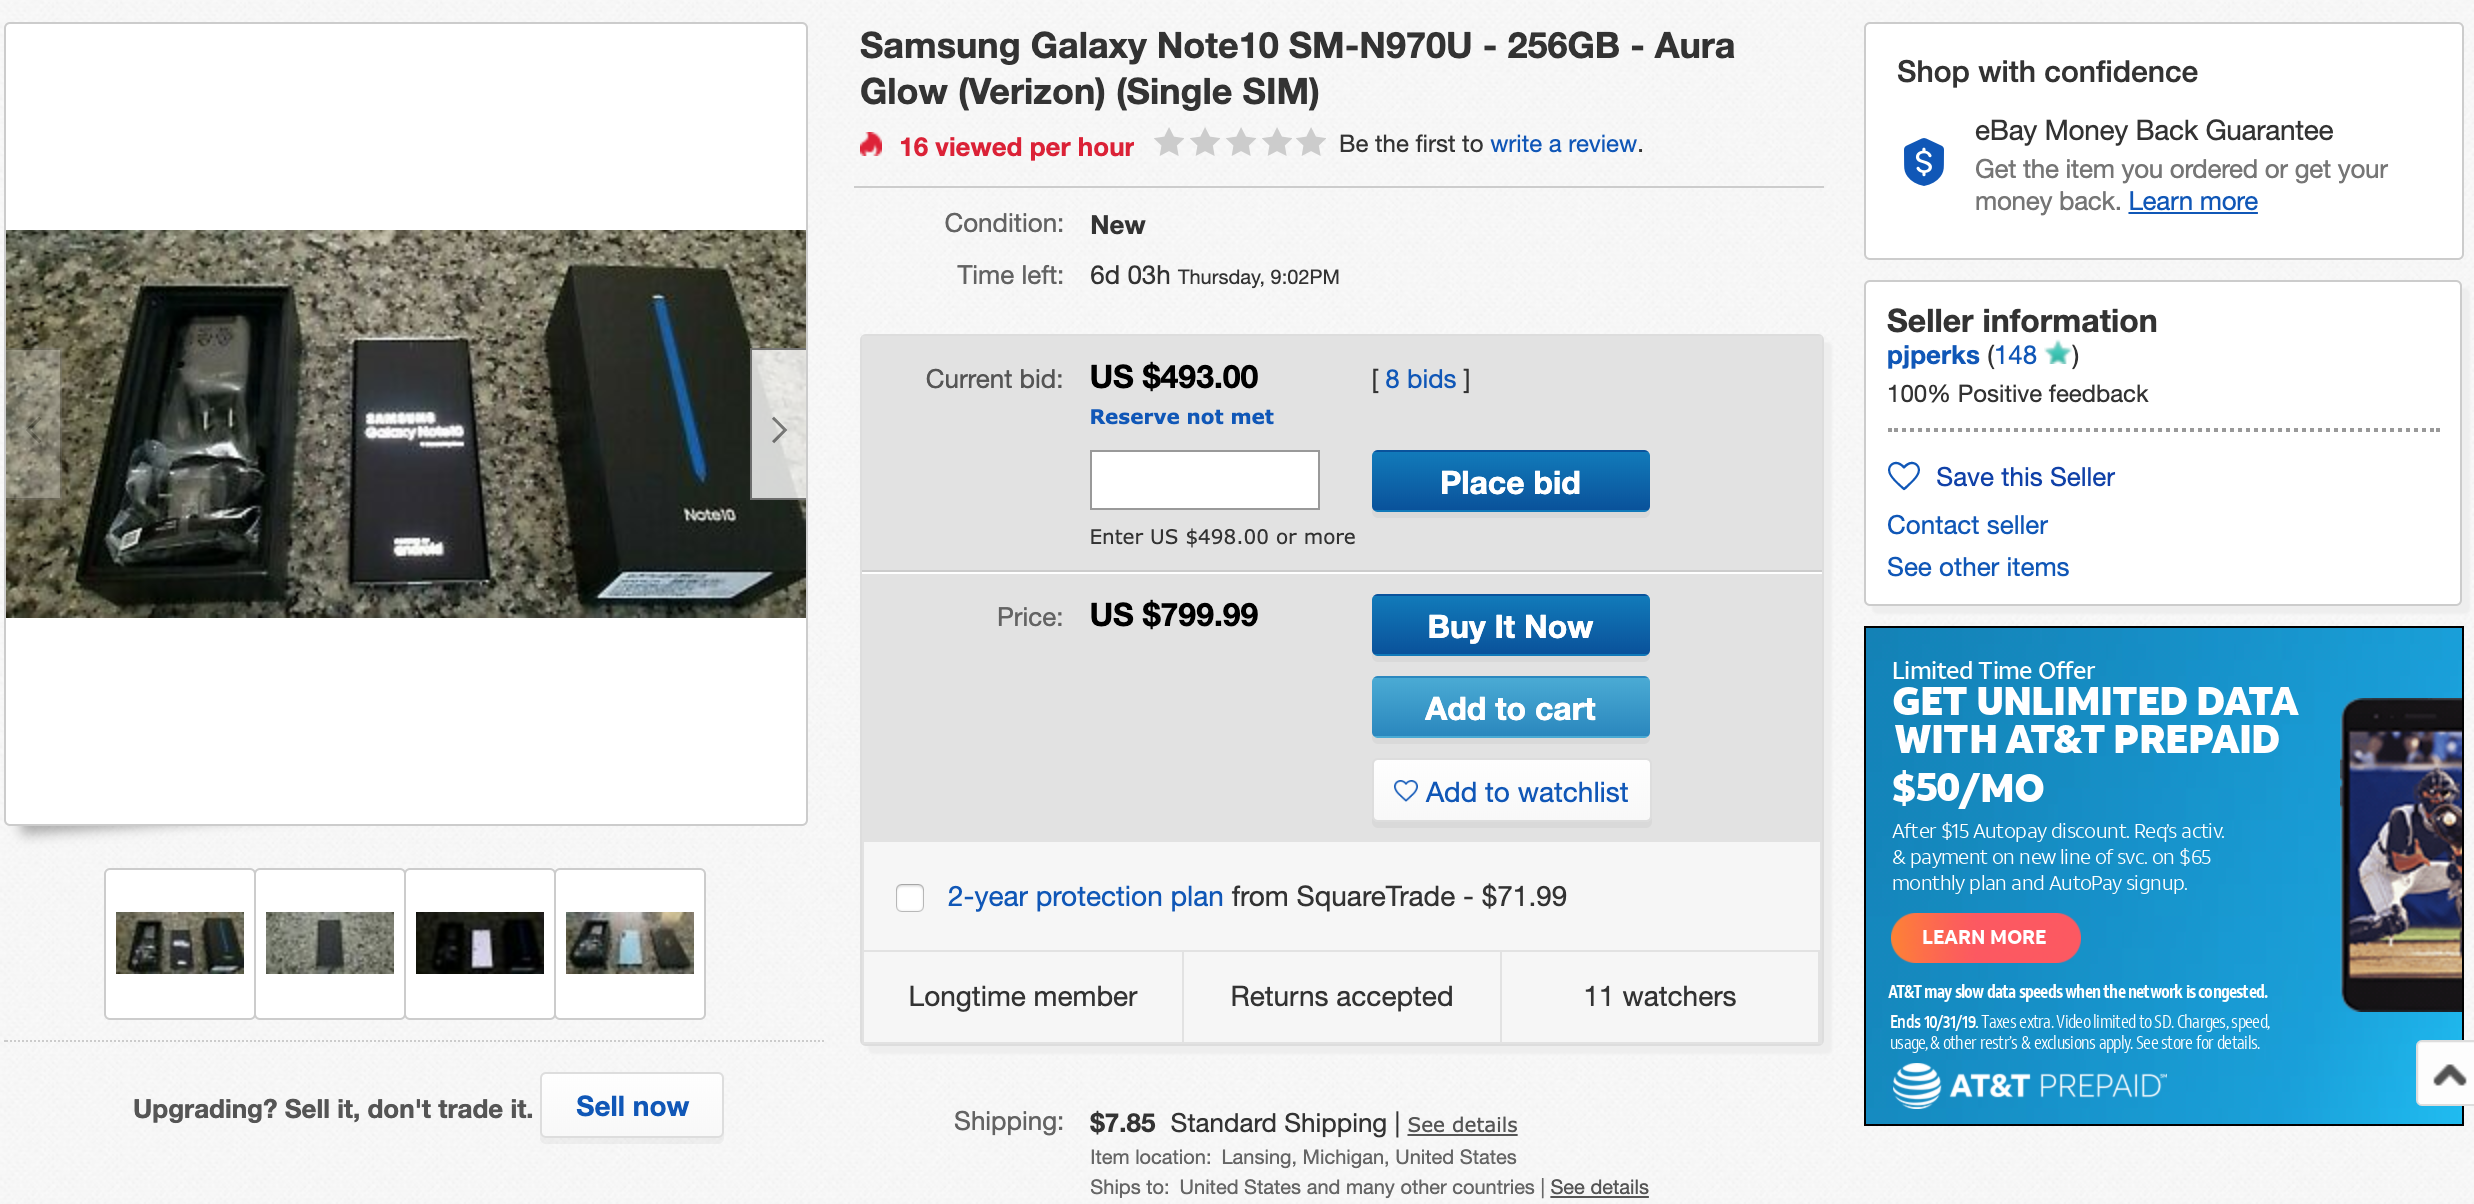The width and height of the screenshot is (2474, 1204).
Task: Add item to watchlist
Action: pyautogui.click(x=1510, y=792)
